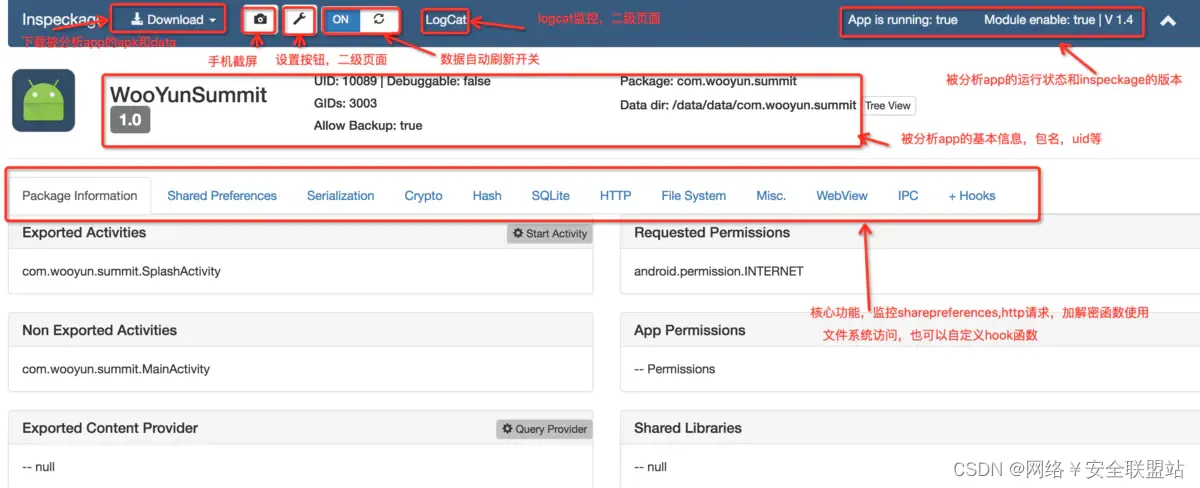This screenshot has height=488, width=1200.
Task: Select com.wooyun.summit.MainActivity entry
Action: [x=116, y=369]
